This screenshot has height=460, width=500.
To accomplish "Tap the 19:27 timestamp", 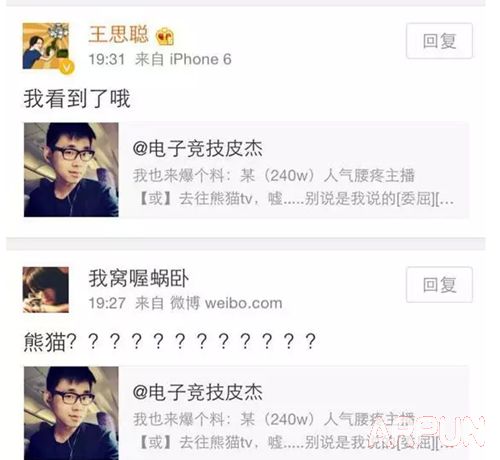I will (x=107, y=303).
